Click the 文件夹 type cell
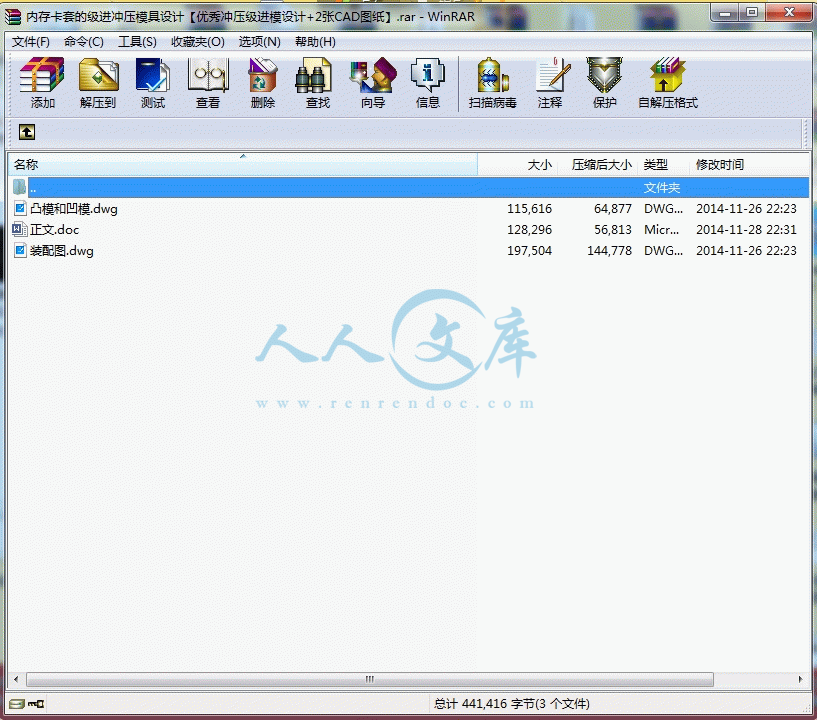The image size is (817, 720). coord(662,188)
